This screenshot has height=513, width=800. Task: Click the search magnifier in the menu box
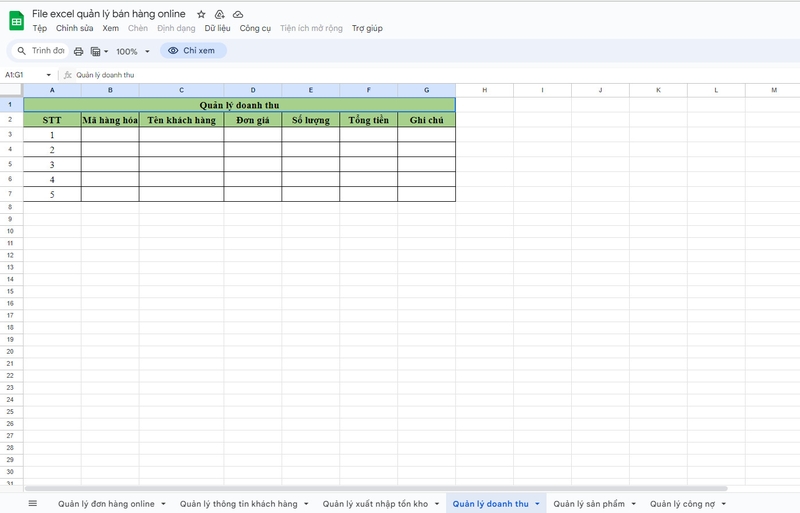pyautogui.click(x=21, y=51)
